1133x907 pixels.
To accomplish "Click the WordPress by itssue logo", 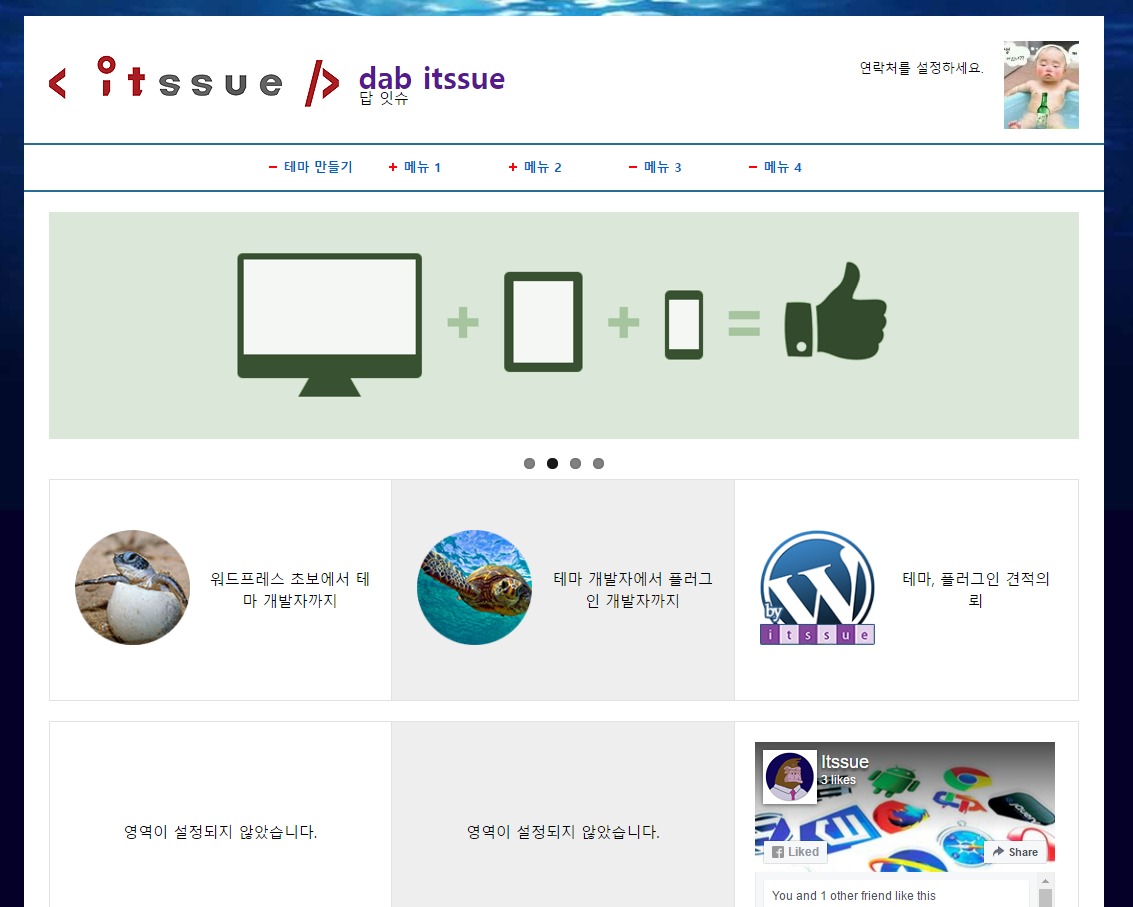I will pyautogui.click(x=817, y=587).
